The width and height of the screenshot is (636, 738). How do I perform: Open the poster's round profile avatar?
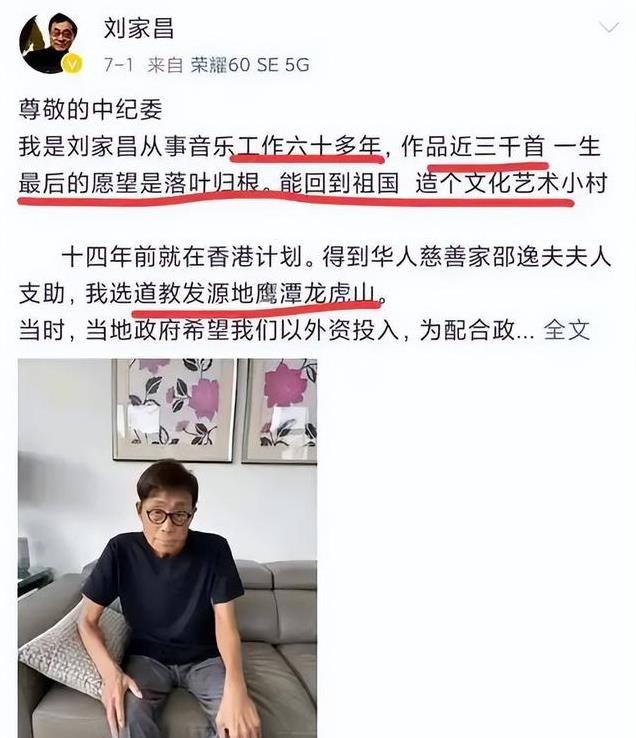(x=49, y=44)
